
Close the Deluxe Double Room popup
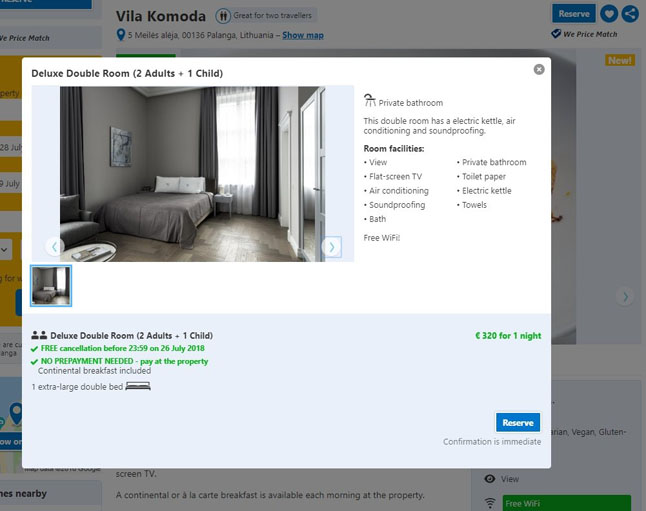tap(539, 69)
